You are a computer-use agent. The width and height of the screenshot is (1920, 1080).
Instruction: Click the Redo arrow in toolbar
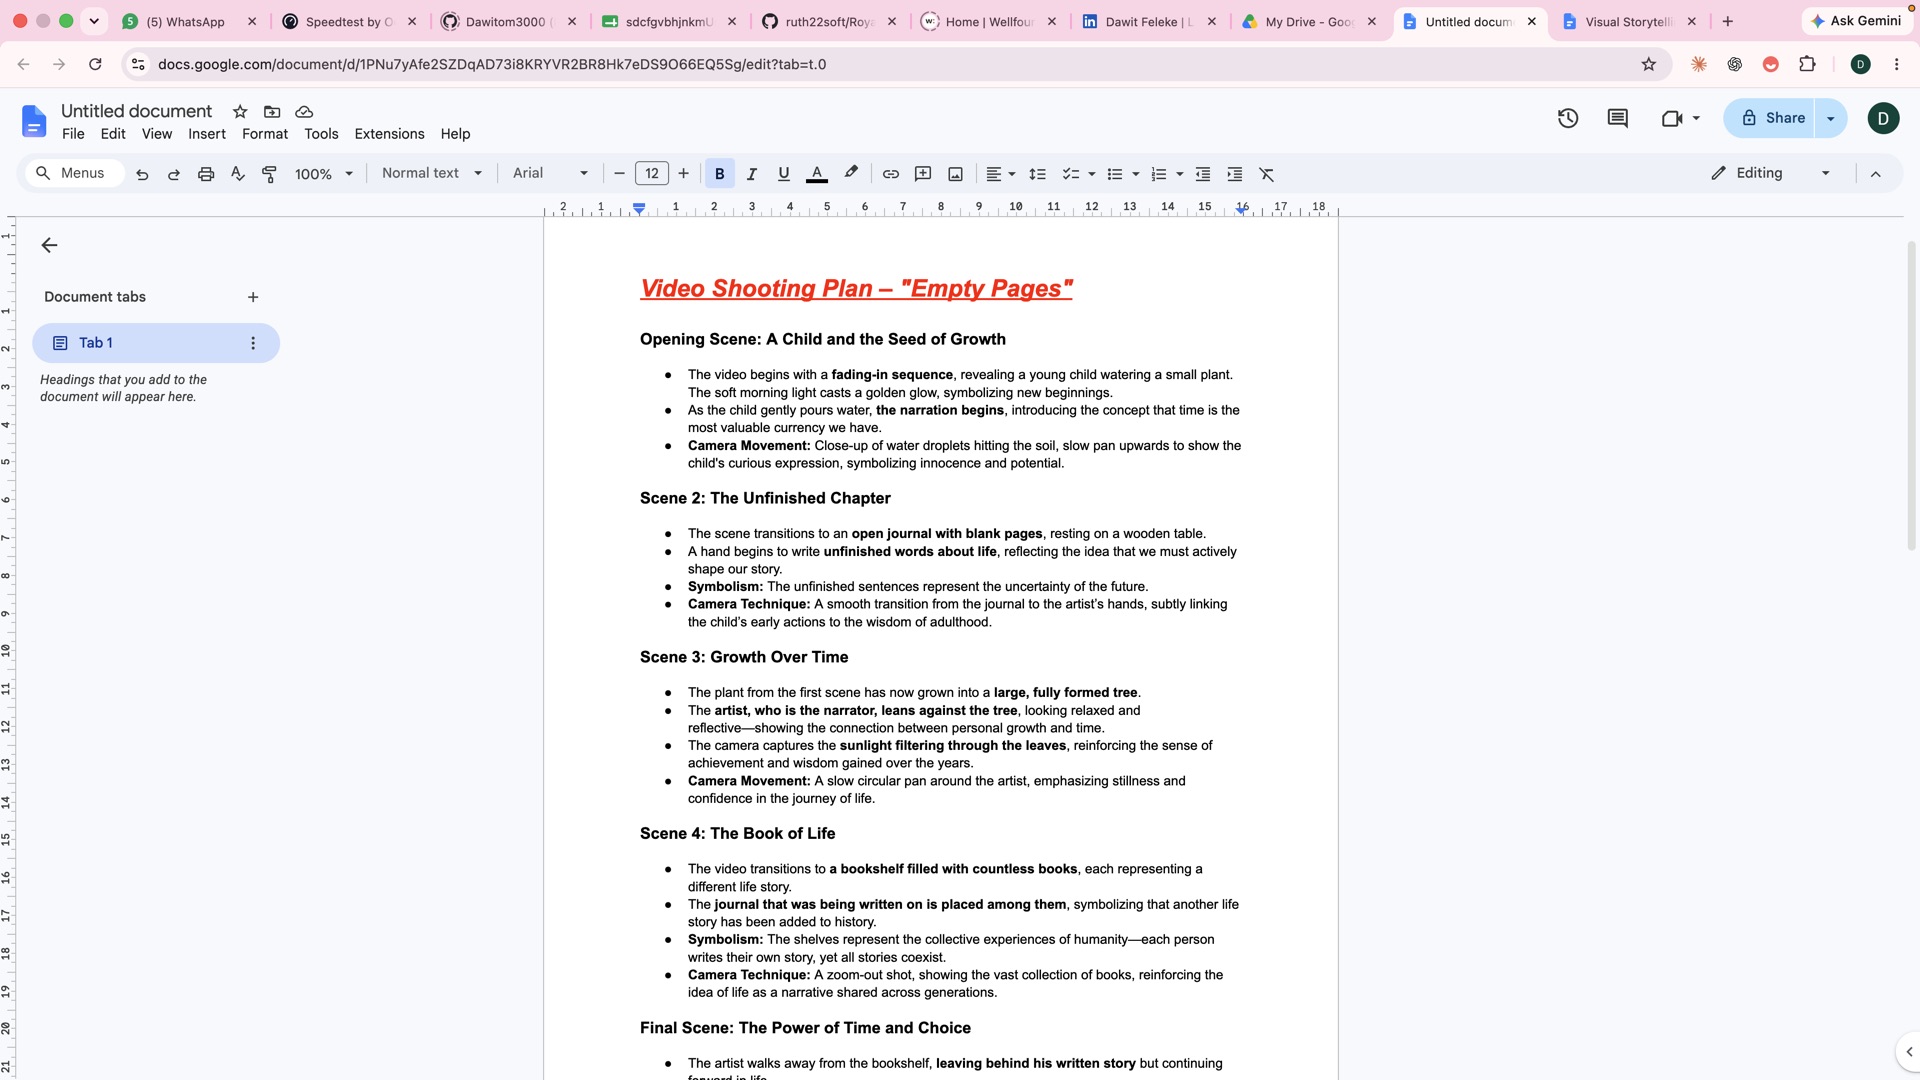174,174
